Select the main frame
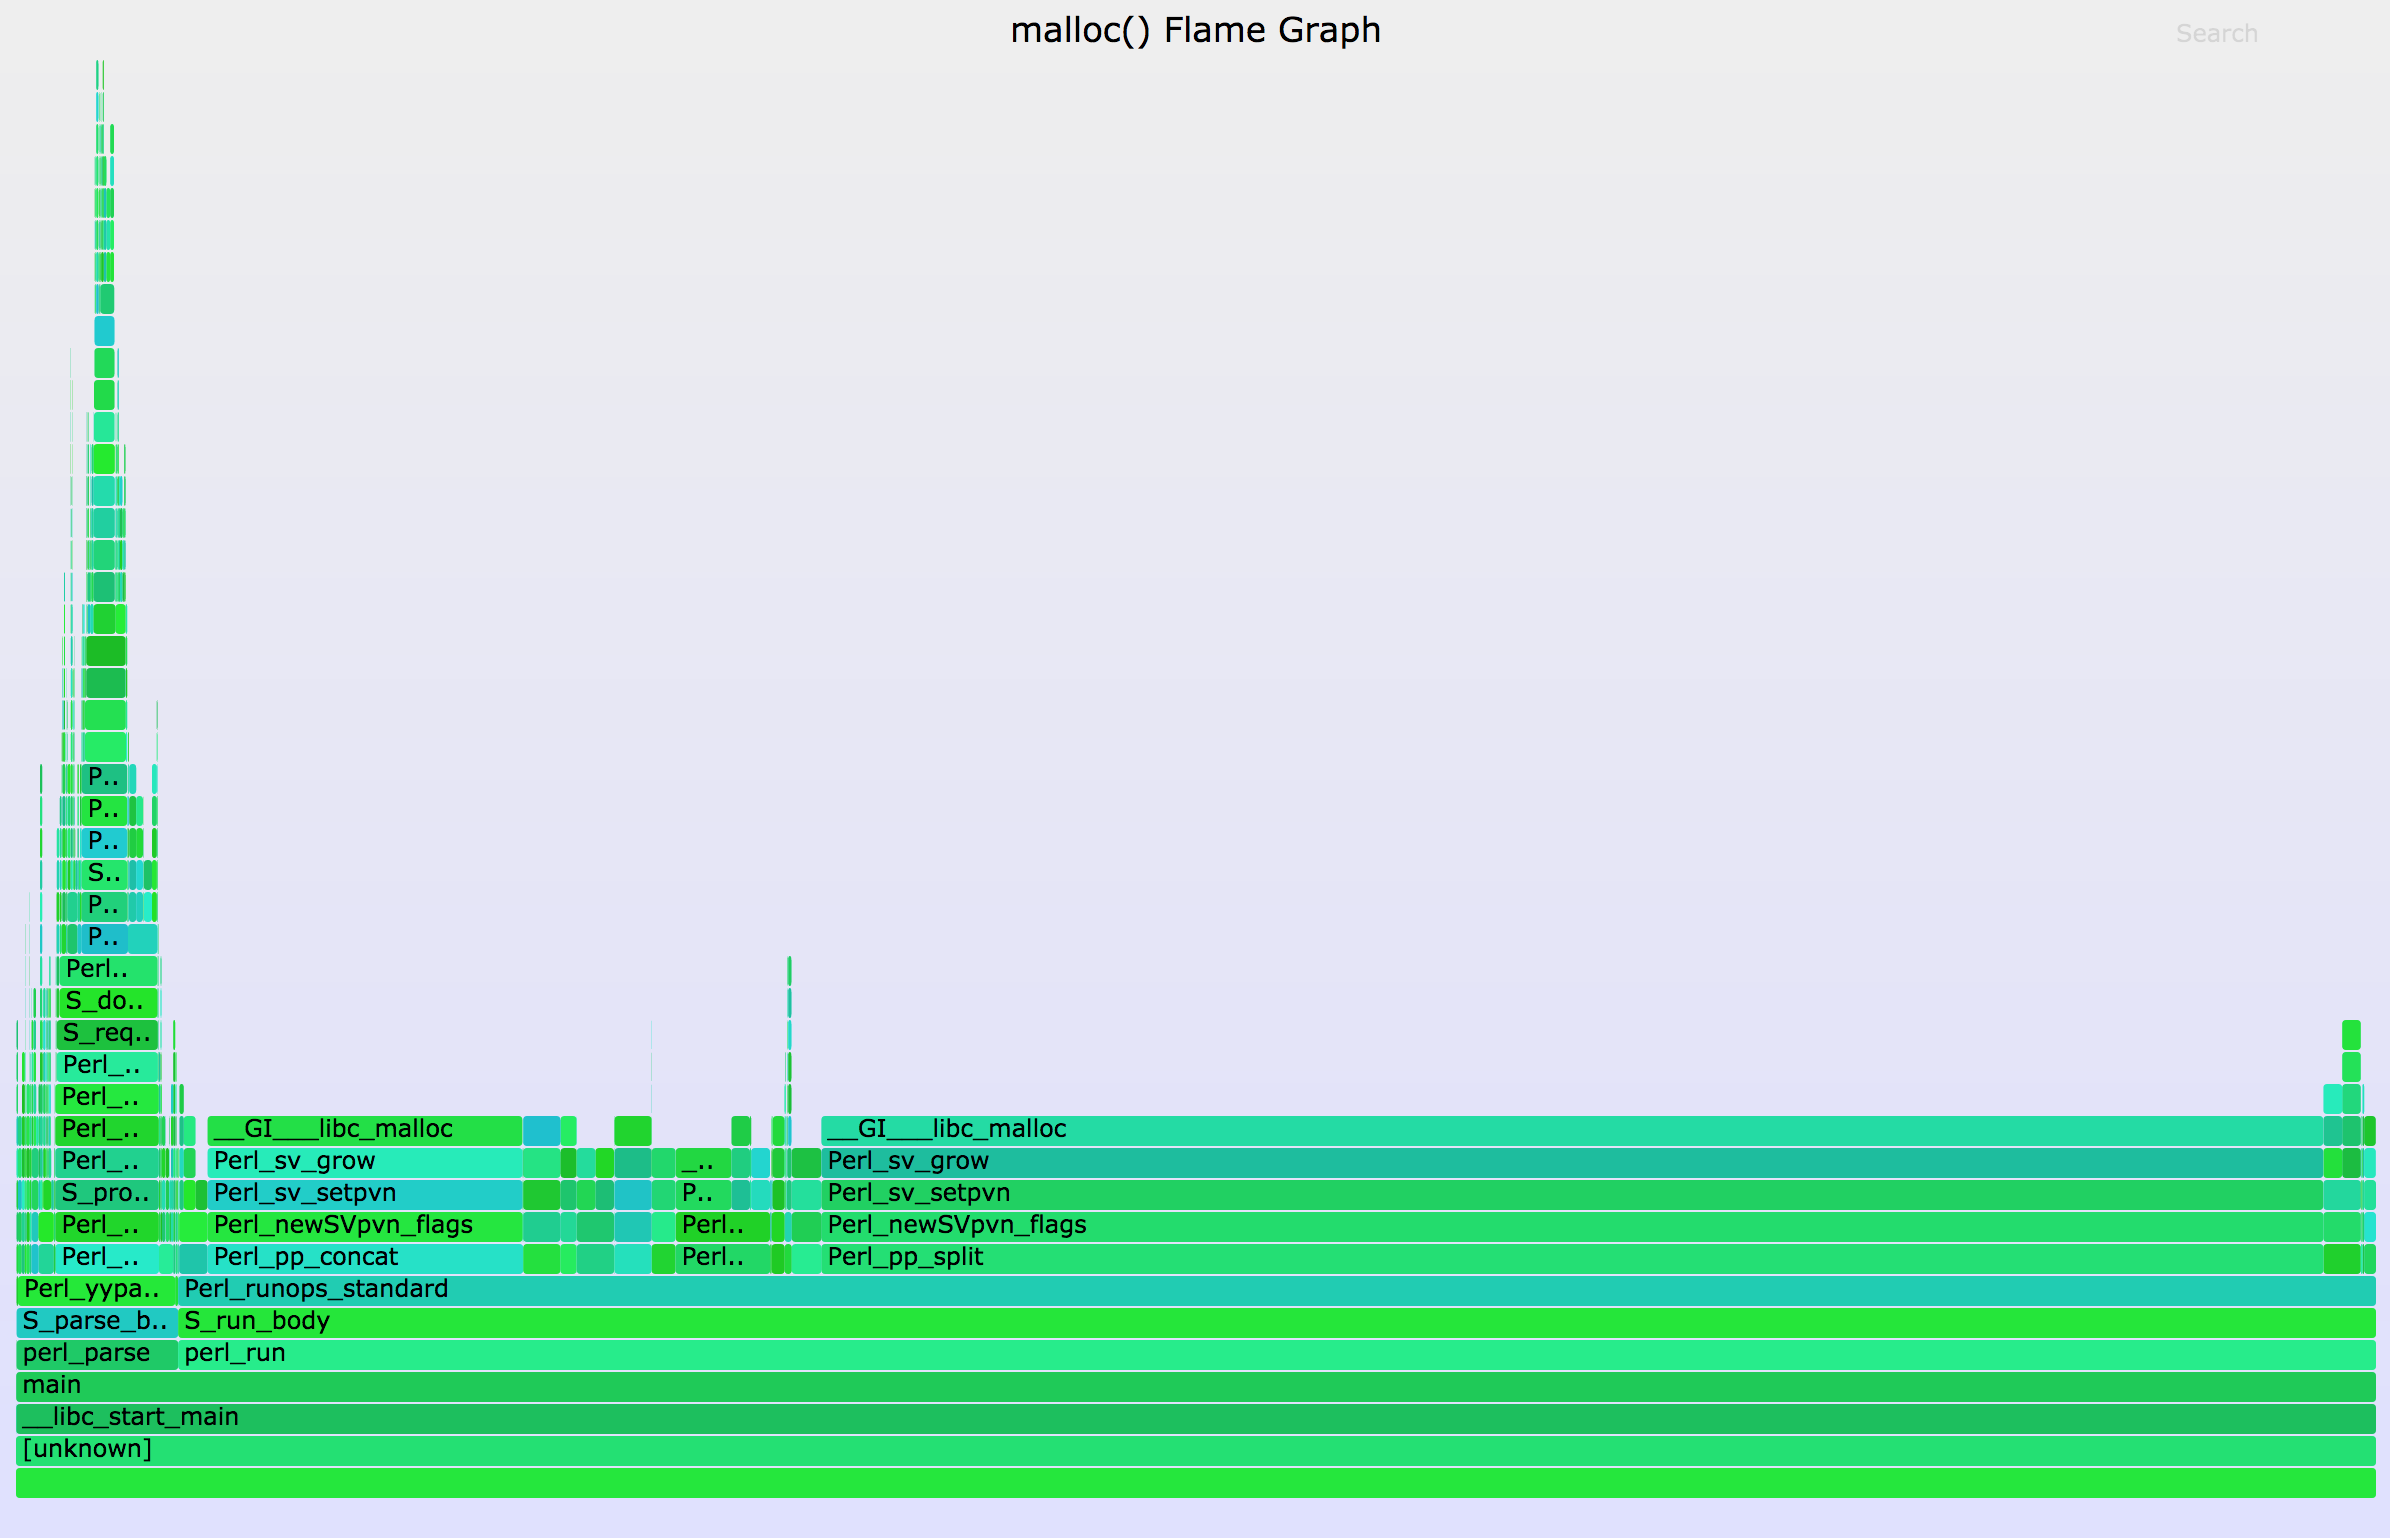The height and width of the screenshot is (1538, 2390). point(1195,1386)
